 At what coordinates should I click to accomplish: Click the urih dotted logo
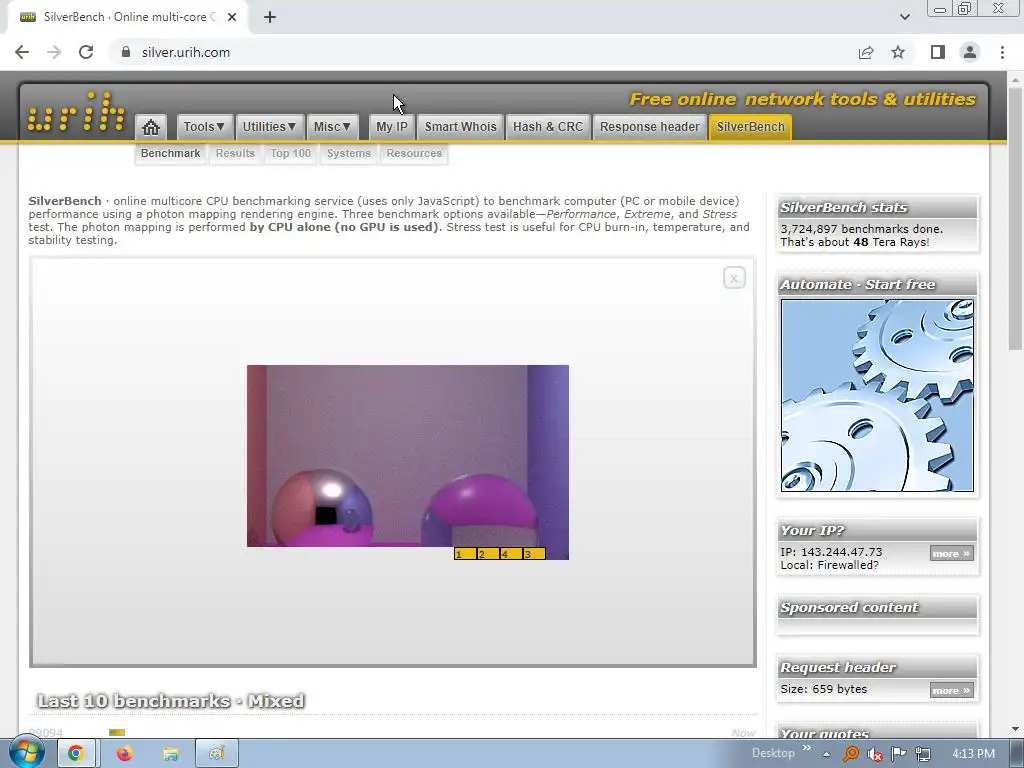pyautogui.click(x=76, y=112)
